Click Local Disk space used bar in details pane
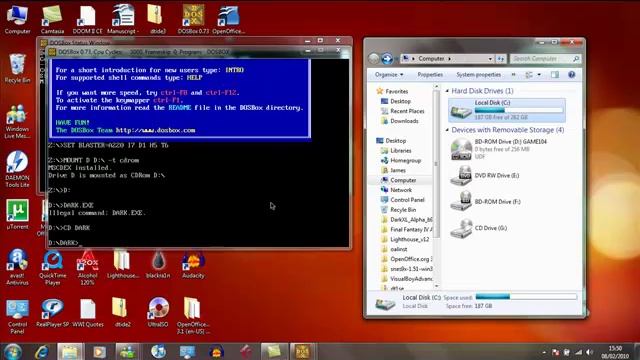This screenshot has height=360, width=640. (526, 297)
